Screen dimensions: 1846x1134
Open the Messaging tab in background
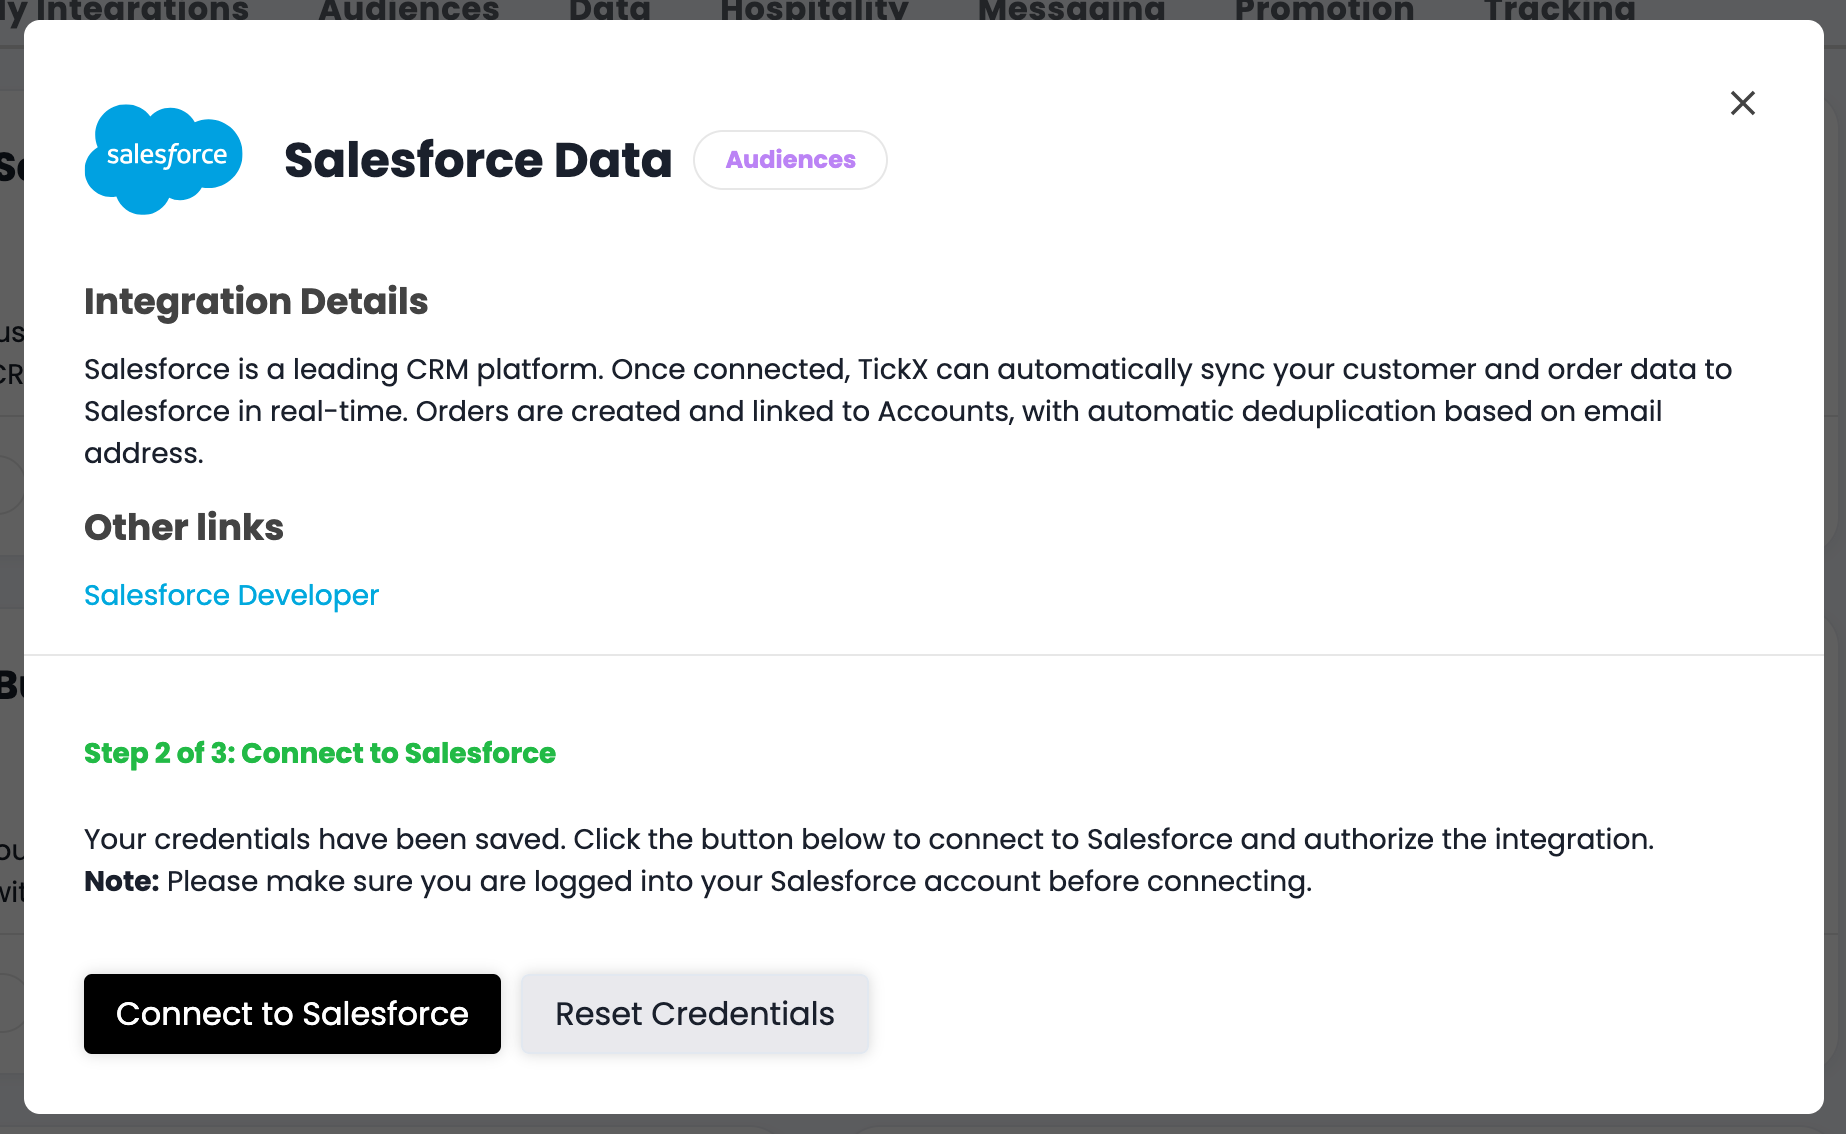[x=1071, y=10]
